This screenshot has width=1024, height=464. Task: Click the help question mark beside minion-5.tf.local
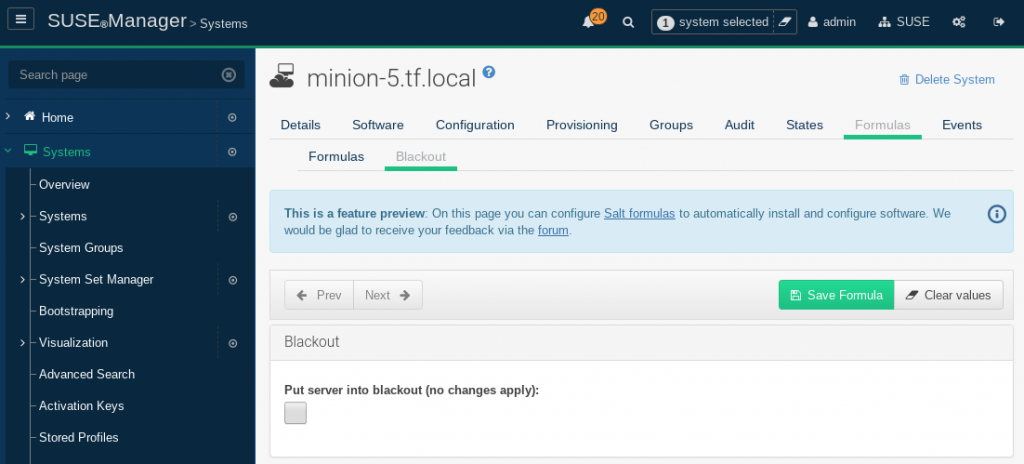[x=489, y=72]
